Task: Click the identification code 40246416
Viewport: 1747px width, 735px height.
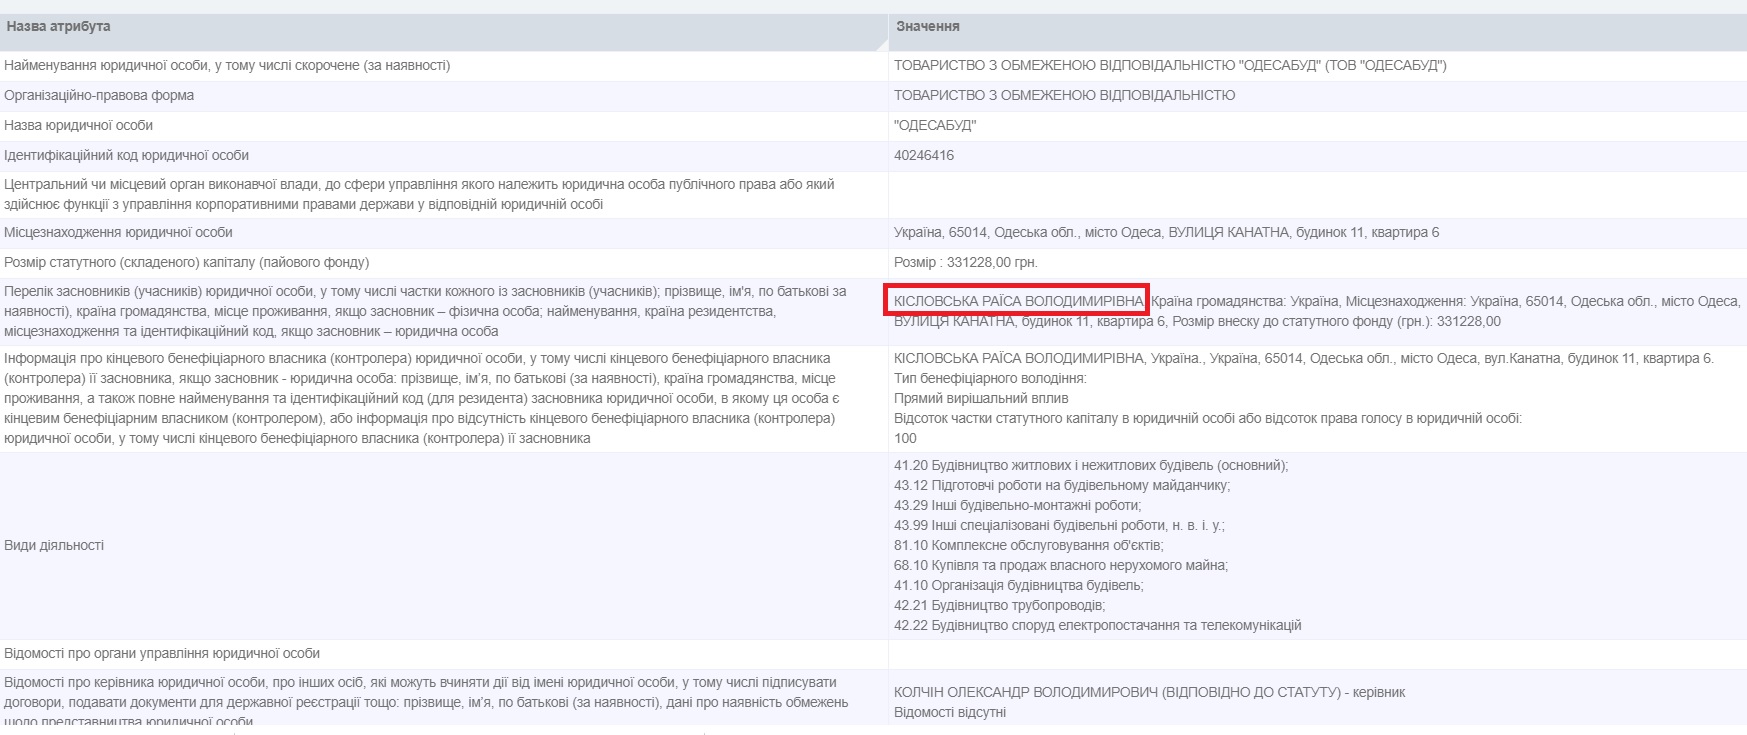Action: 924,156
